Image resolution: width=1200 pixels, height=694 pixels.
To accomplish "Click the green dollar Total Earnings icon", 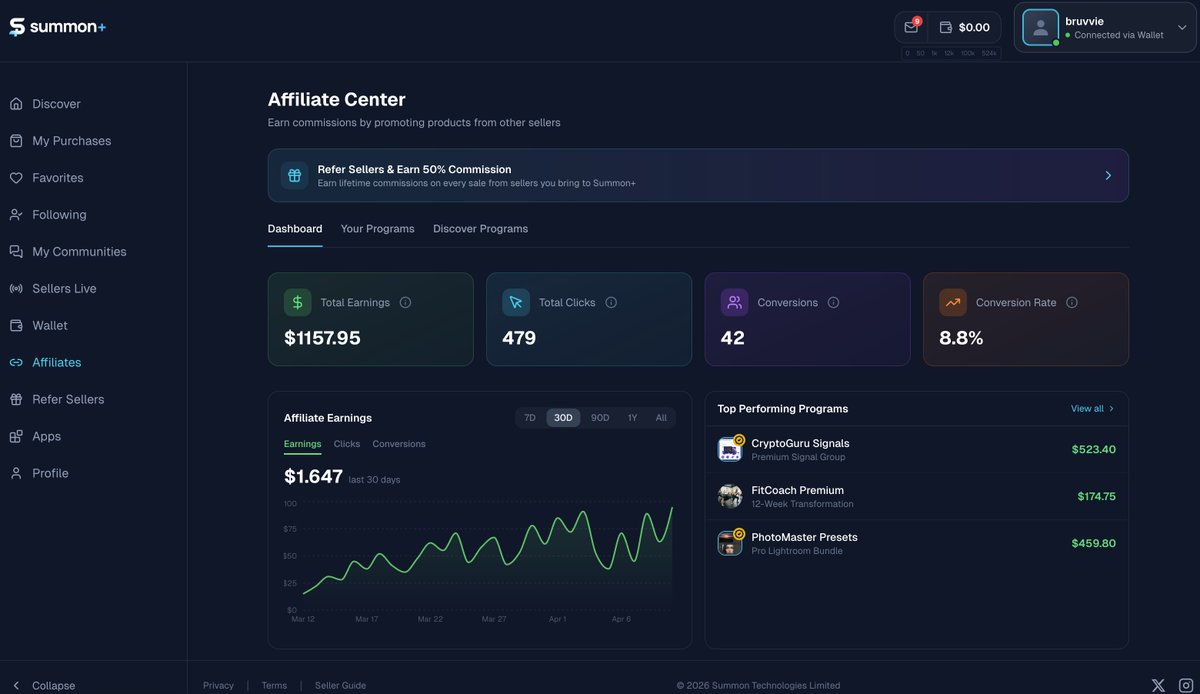I will [x=298, y=302].
